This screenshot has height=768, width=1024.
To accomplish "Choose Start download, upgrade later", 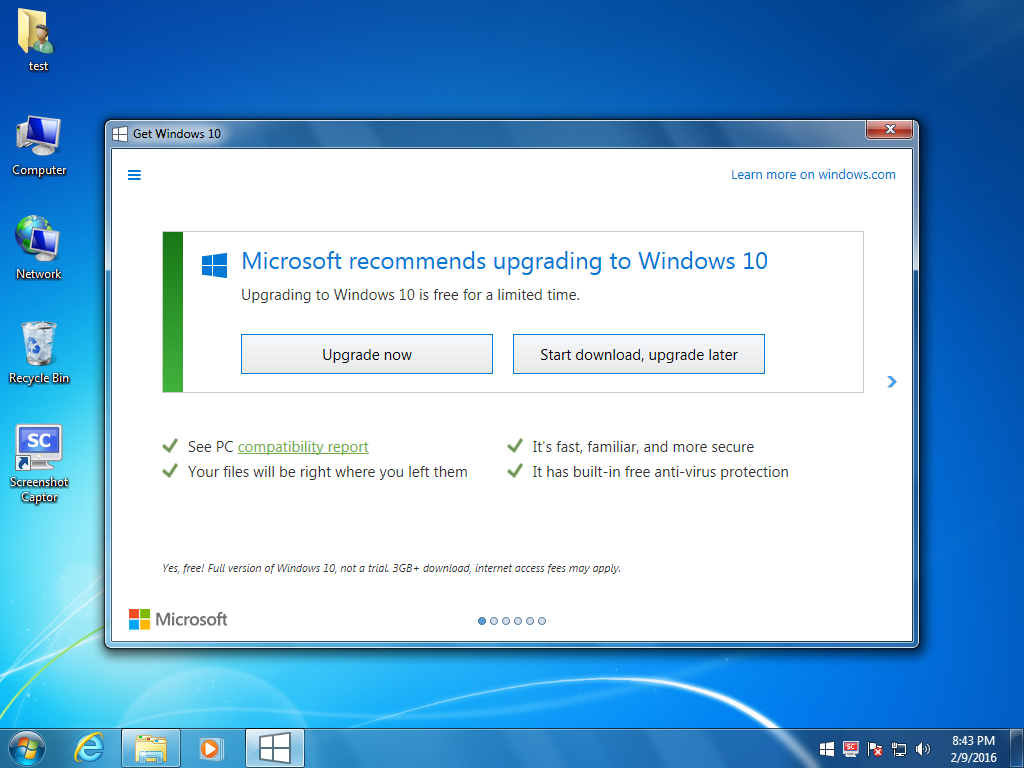I will tap(638, 354).
